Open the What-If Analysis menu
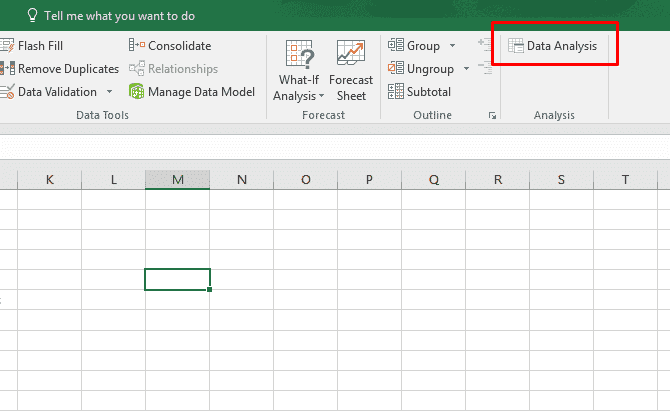 coord(299,70)
